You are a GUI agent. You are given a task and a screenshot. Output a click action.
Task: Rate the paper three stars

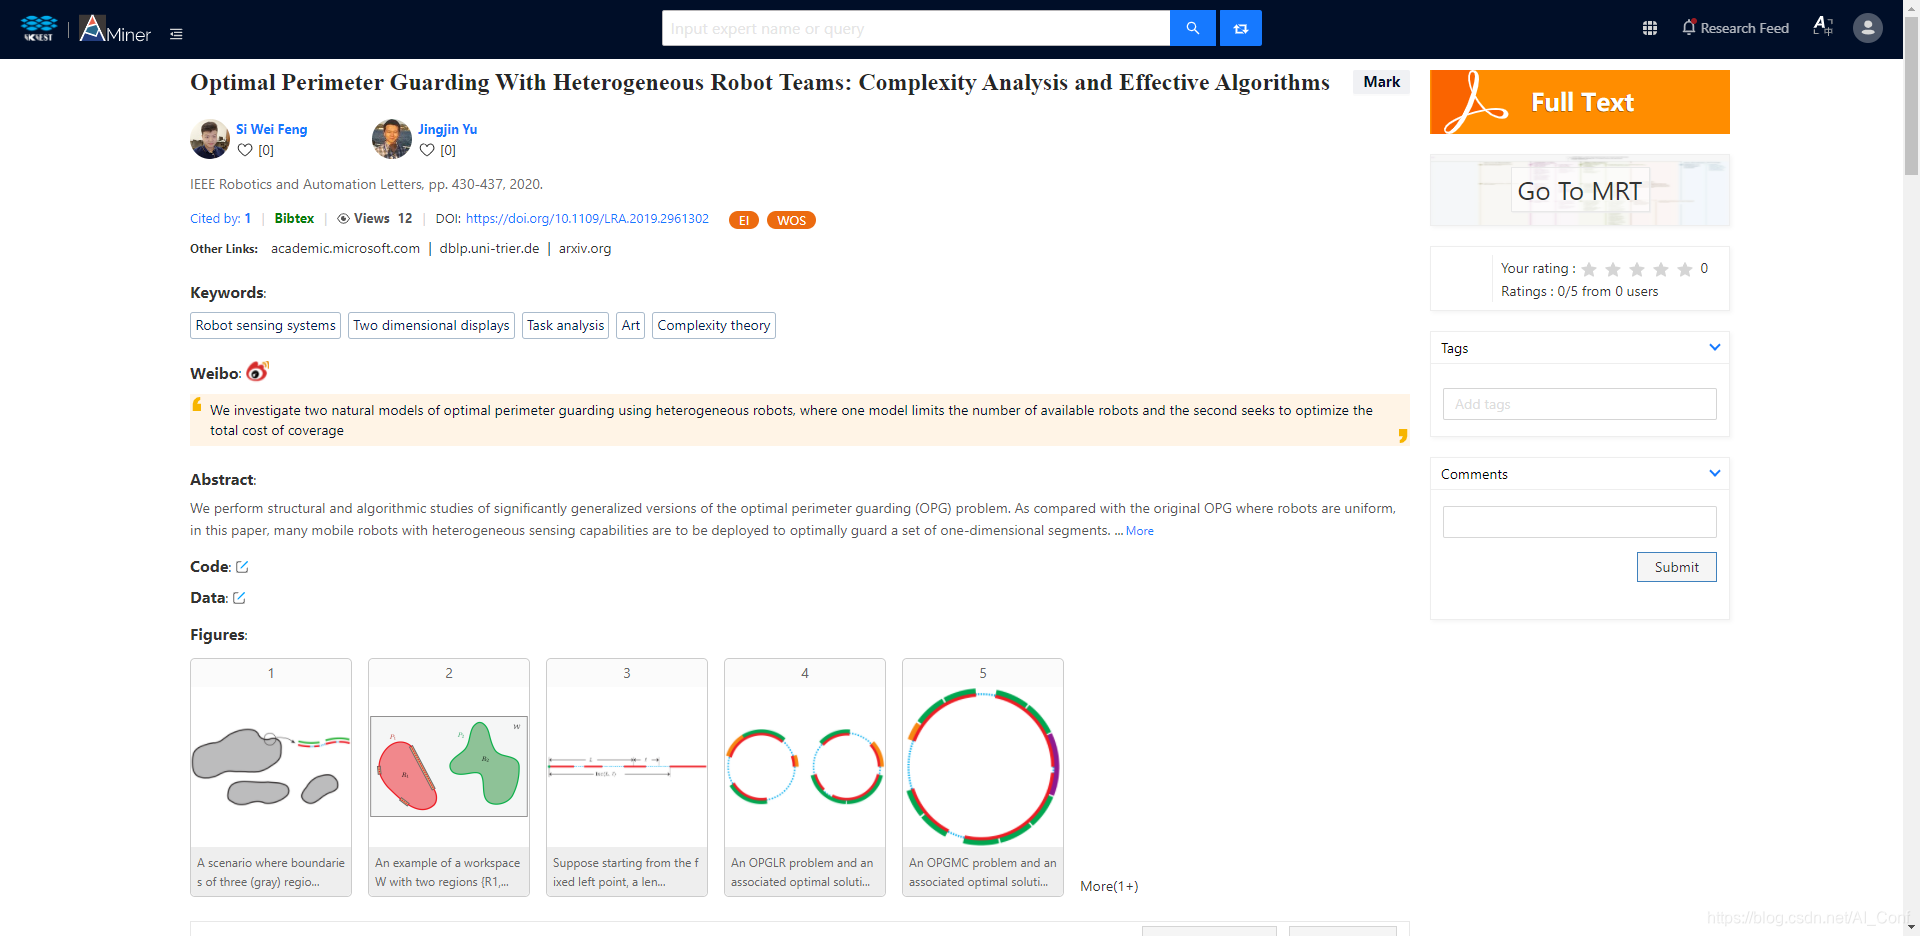(1637, 269)
